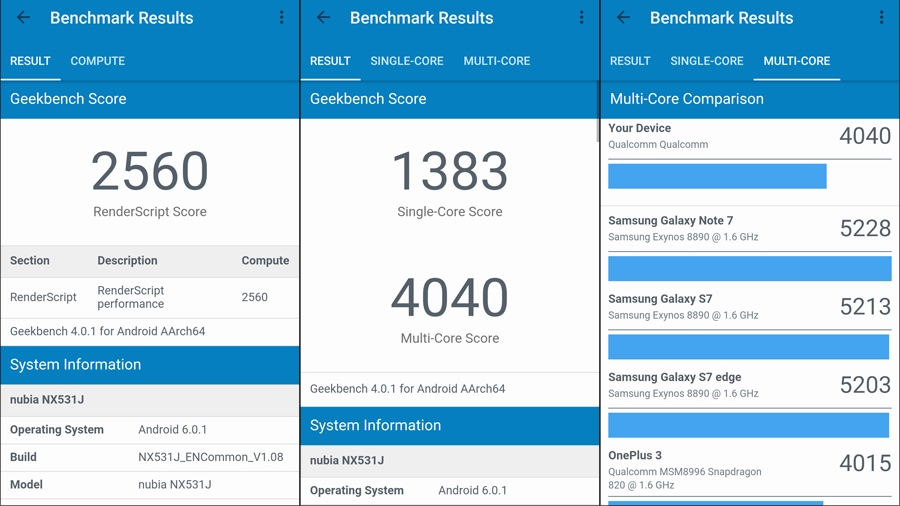Tap the 2560 RenderScript score
The image size is (900, 506).
click(150, 171)
